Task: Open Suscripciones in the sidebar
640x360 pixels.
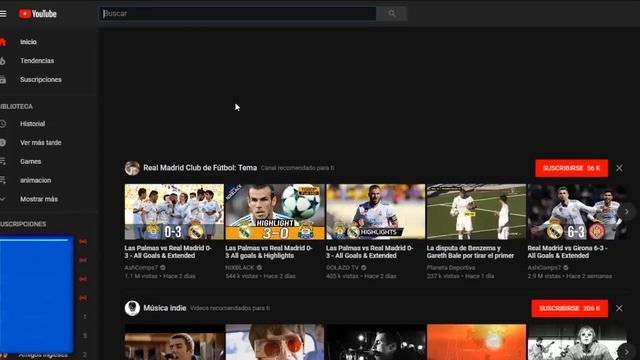Action: click(x=41, y=80)
